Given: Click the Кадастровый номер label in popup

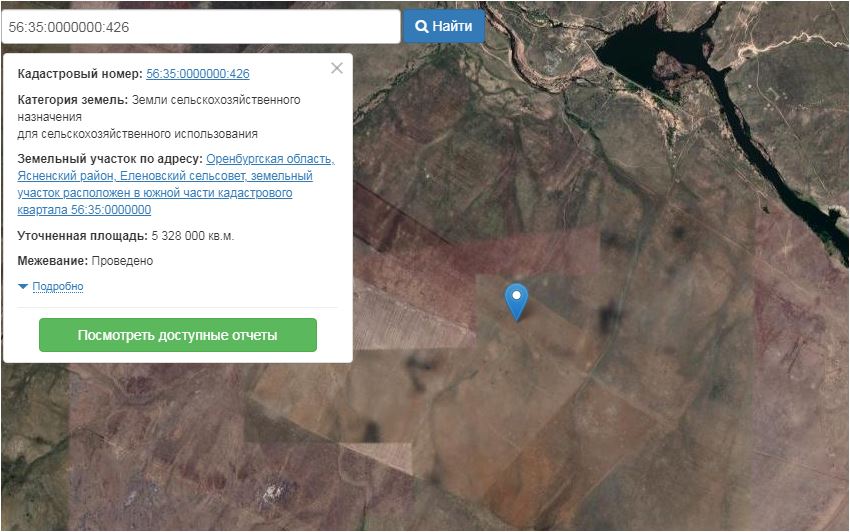Looking at the screenshot, I should pos(80,74).
